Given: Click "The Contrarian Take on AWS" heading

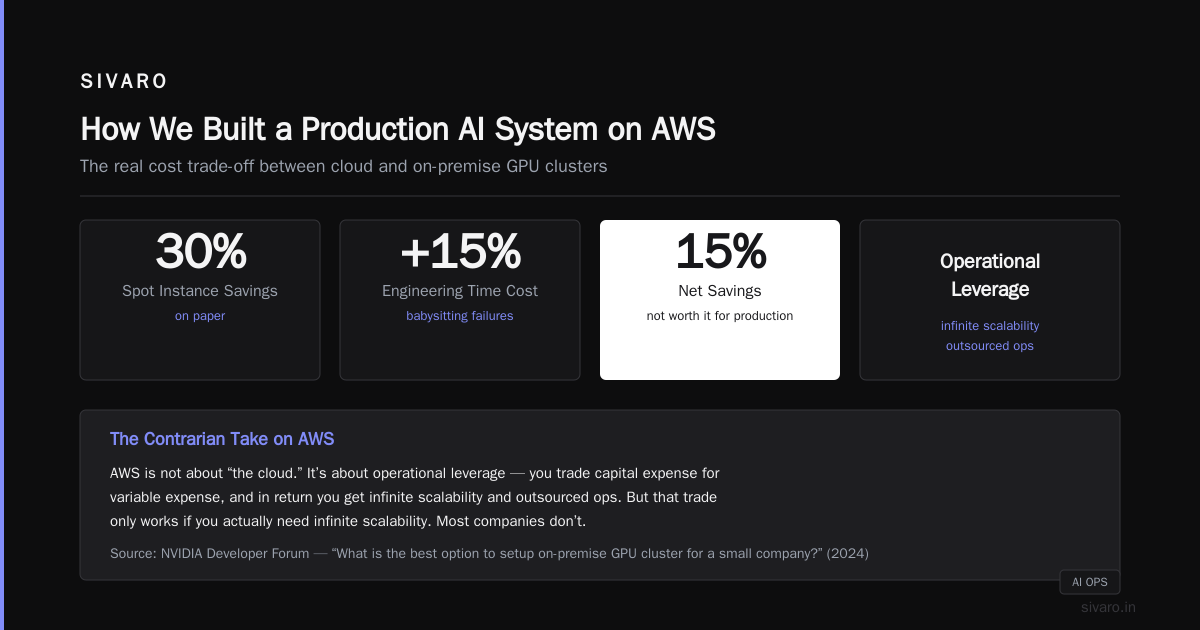Looking at the screenshot, I should pos(222,439).
